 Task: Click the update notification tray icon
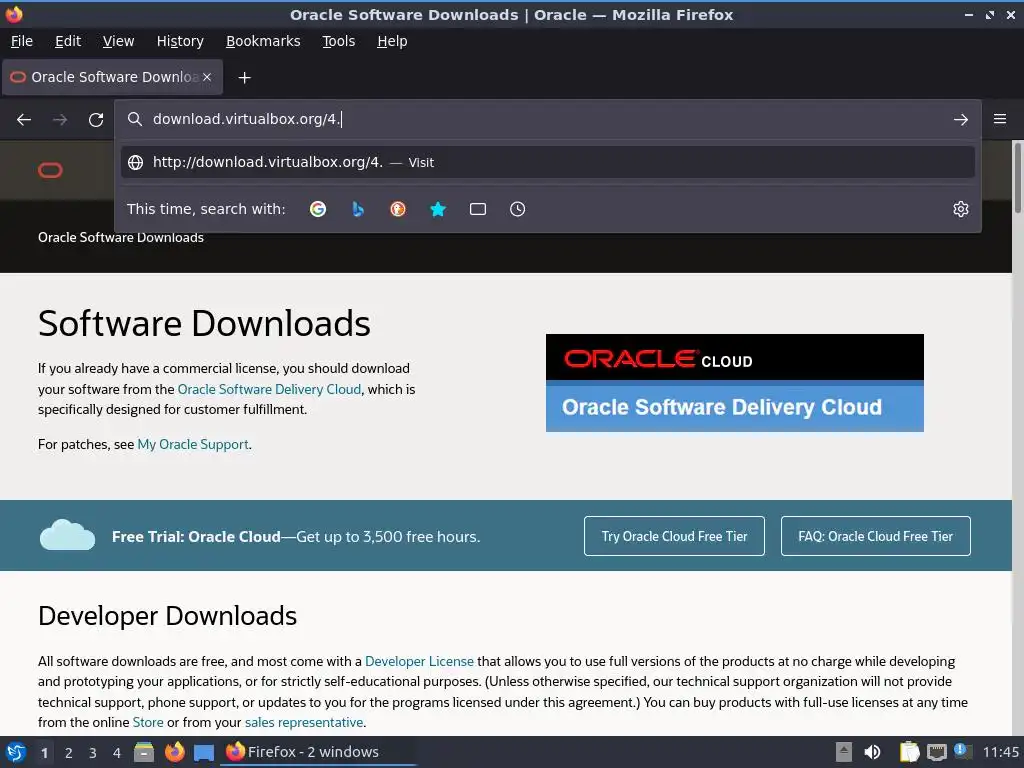pos(961,751)
